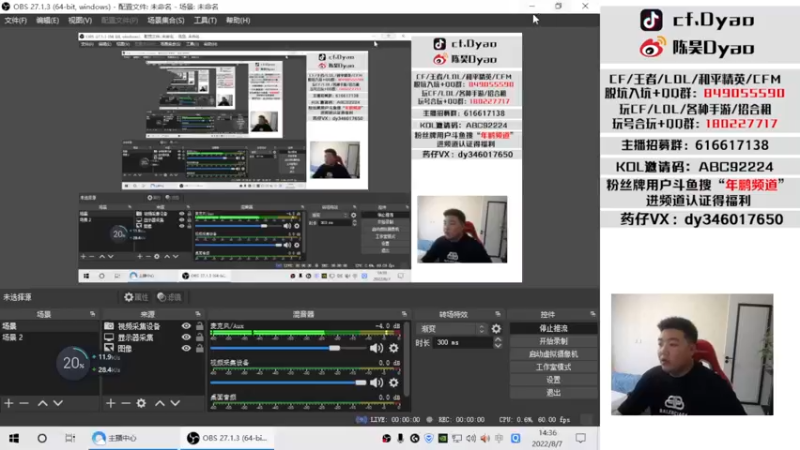
Task: Toggle the lock on 视频采集设备 source
Action: click(199, 326)
